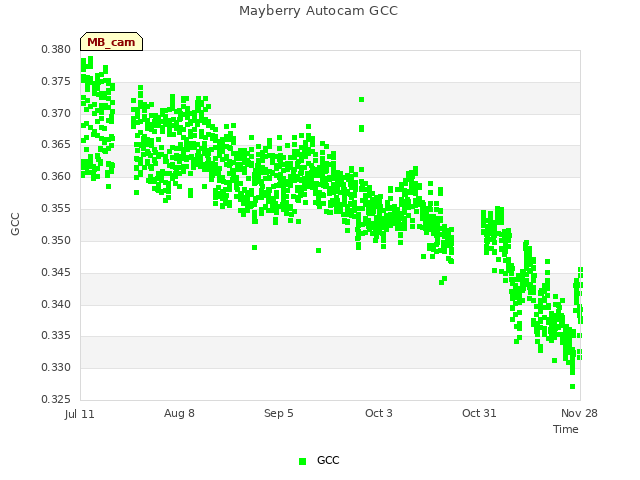Click the 0.380 y-axis value

pyautogui.click(x=56, y=49)
